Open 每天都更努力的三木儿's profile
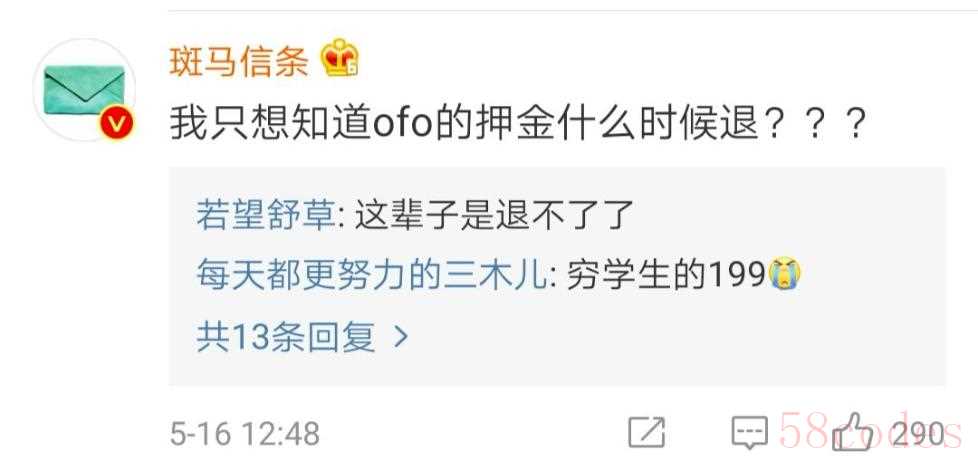Viewport: 978px width, 461px height. pos(373,275)
